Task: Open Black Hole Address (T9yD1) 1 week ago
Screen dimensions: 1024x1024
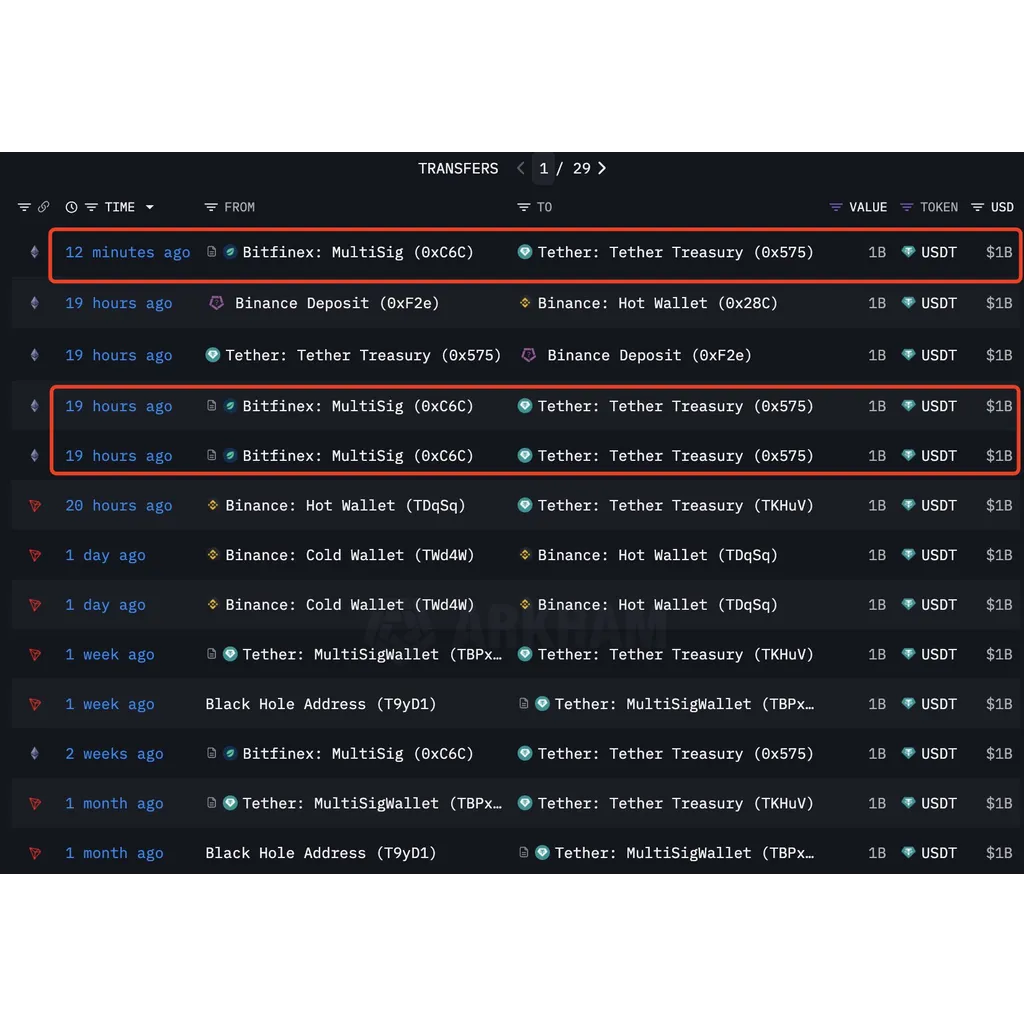Action: pos(321,704)
